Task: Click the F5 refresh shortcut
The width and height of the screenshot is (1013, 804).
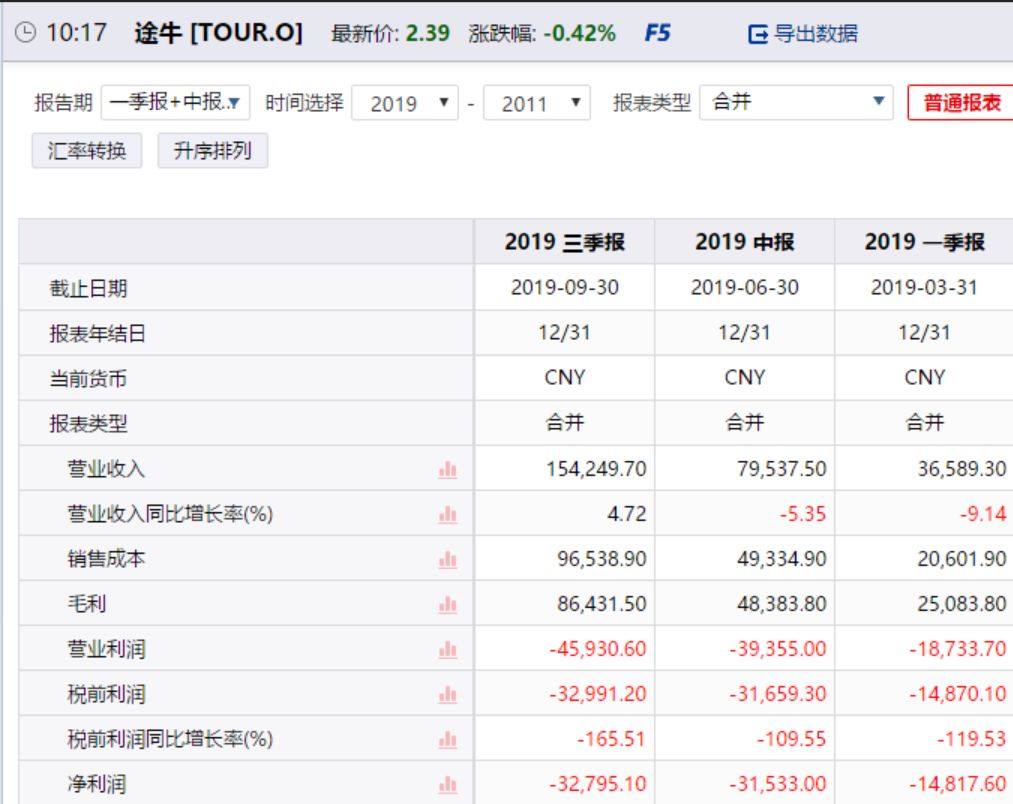Action: click(658, 33)
